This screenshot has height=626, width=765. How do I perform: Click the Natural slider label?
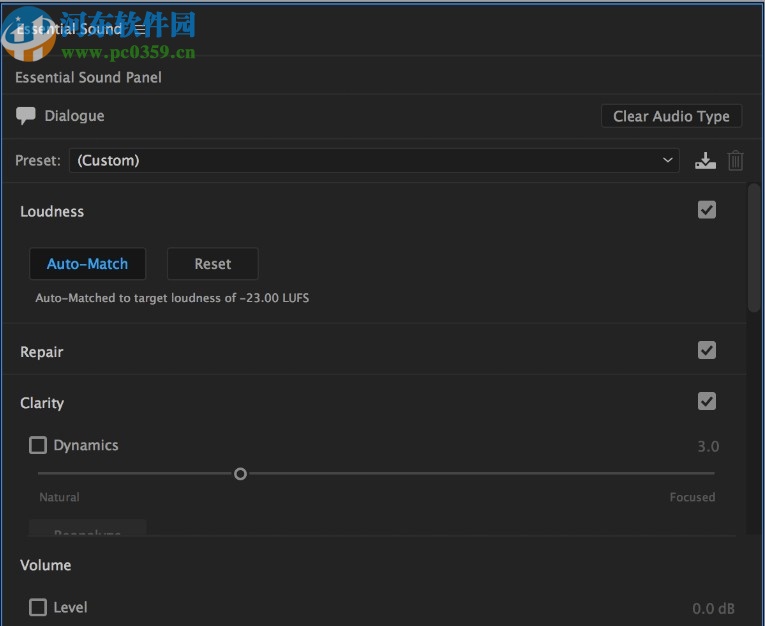pos(59,497)
